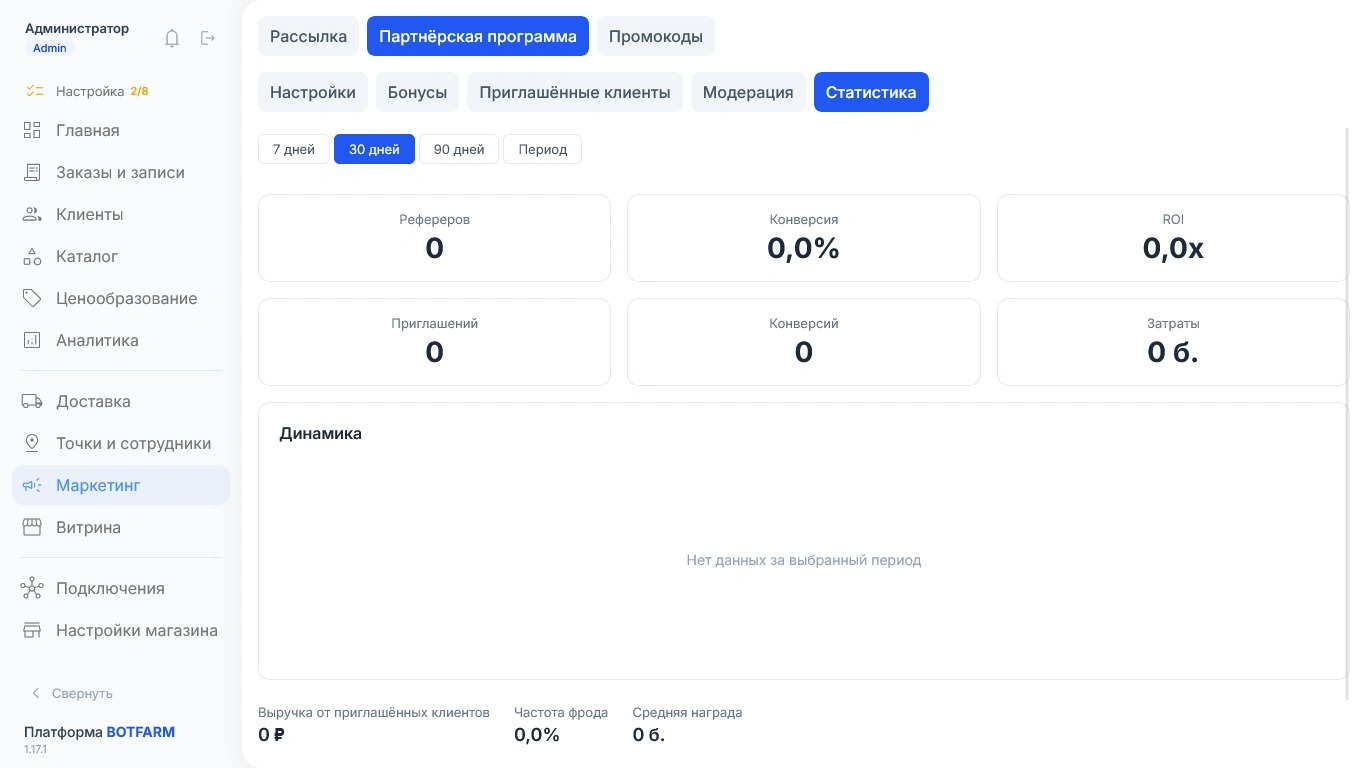This screenshot has width=1366, height=768.
Task: Click the Admin role badge
Action: point(50,48)
